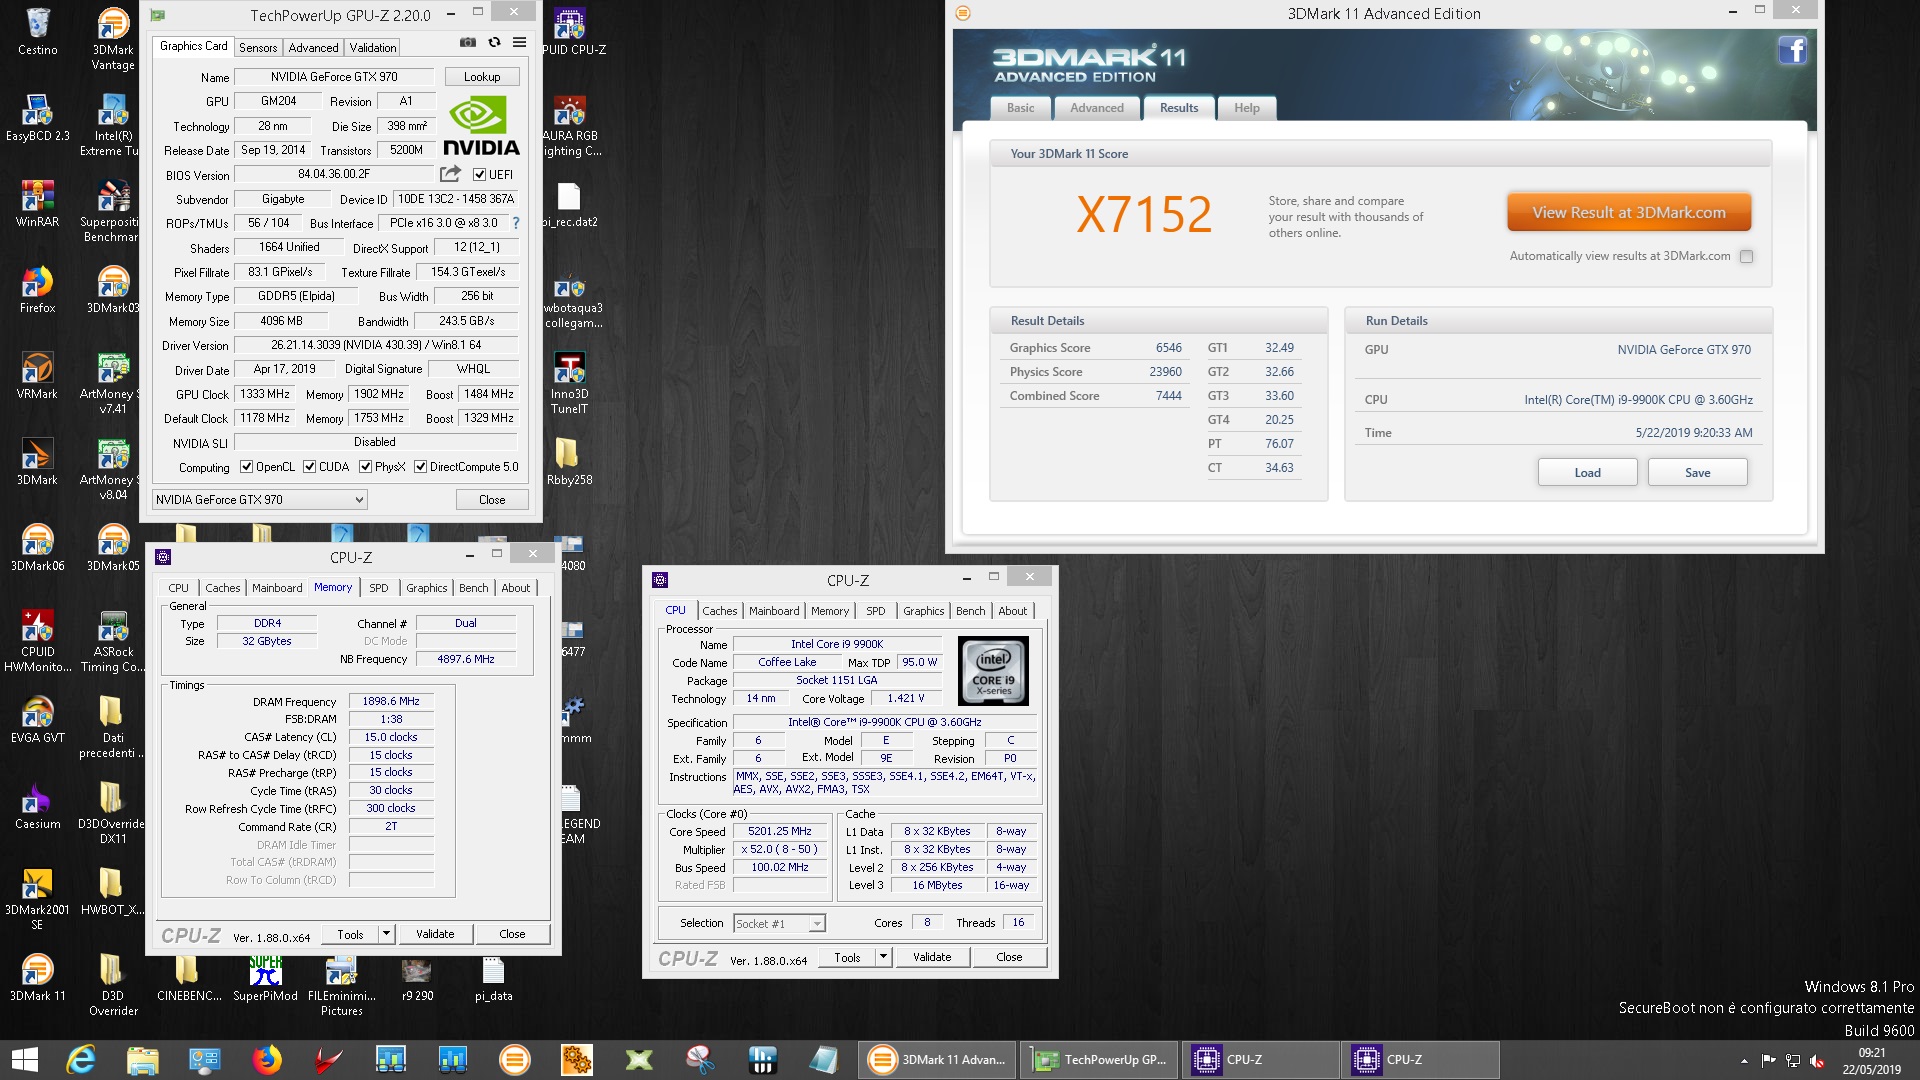Screen dimensions: 1920x1080
Task: Open the Caesium desktop icon
Action: pyautogui.click(x=38, y=806)
